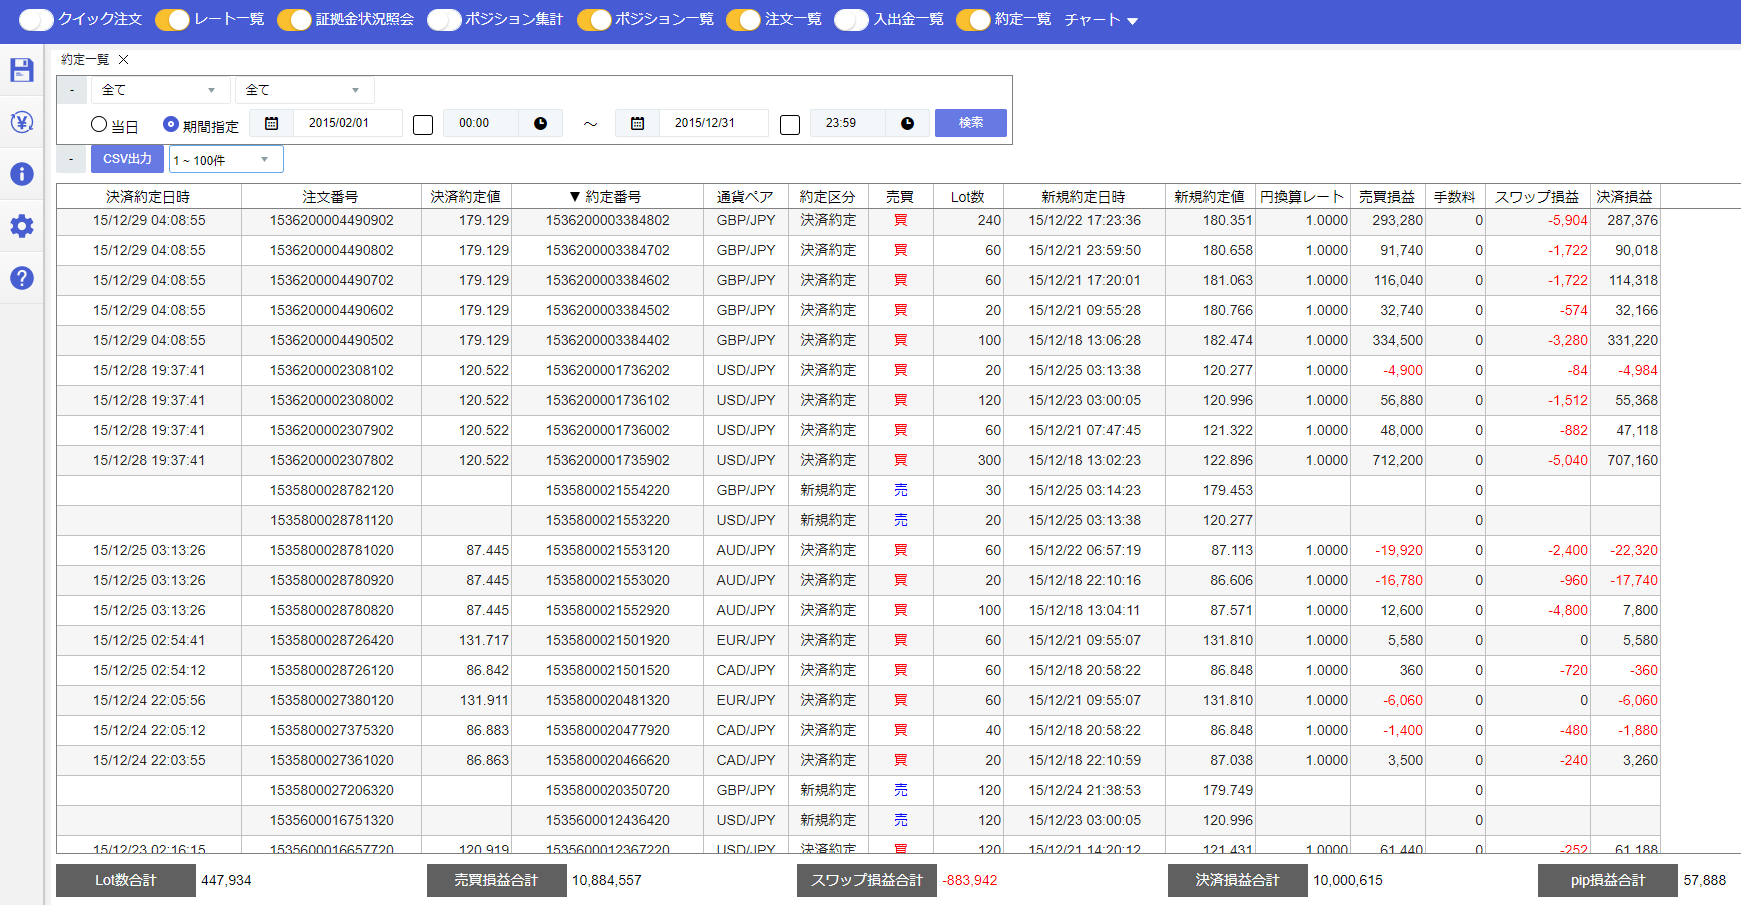Toggle the 注文一覧 switch
Viewport: 1741px width, 905px height.
pos(743,20)
